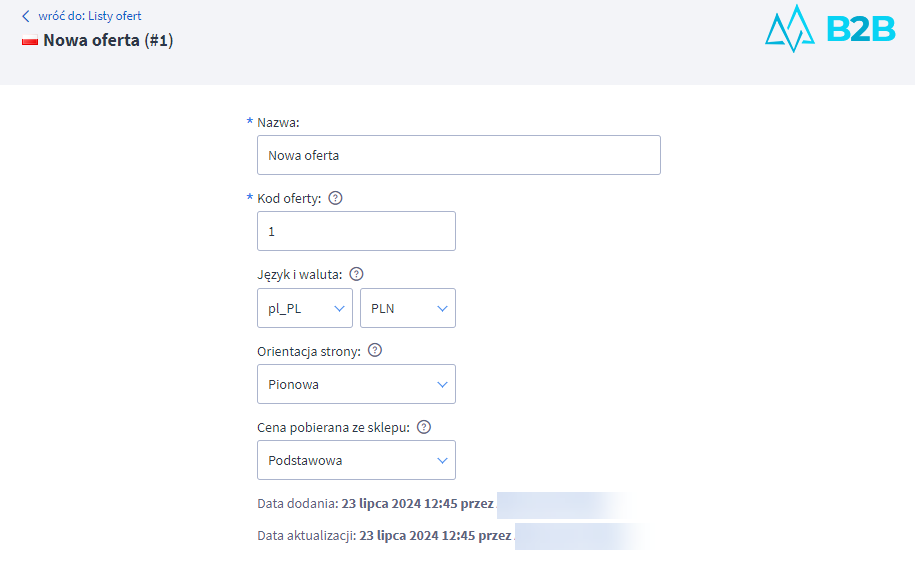
Task: Click the 'Nazwa:' field label
Action: pos(278,122)
